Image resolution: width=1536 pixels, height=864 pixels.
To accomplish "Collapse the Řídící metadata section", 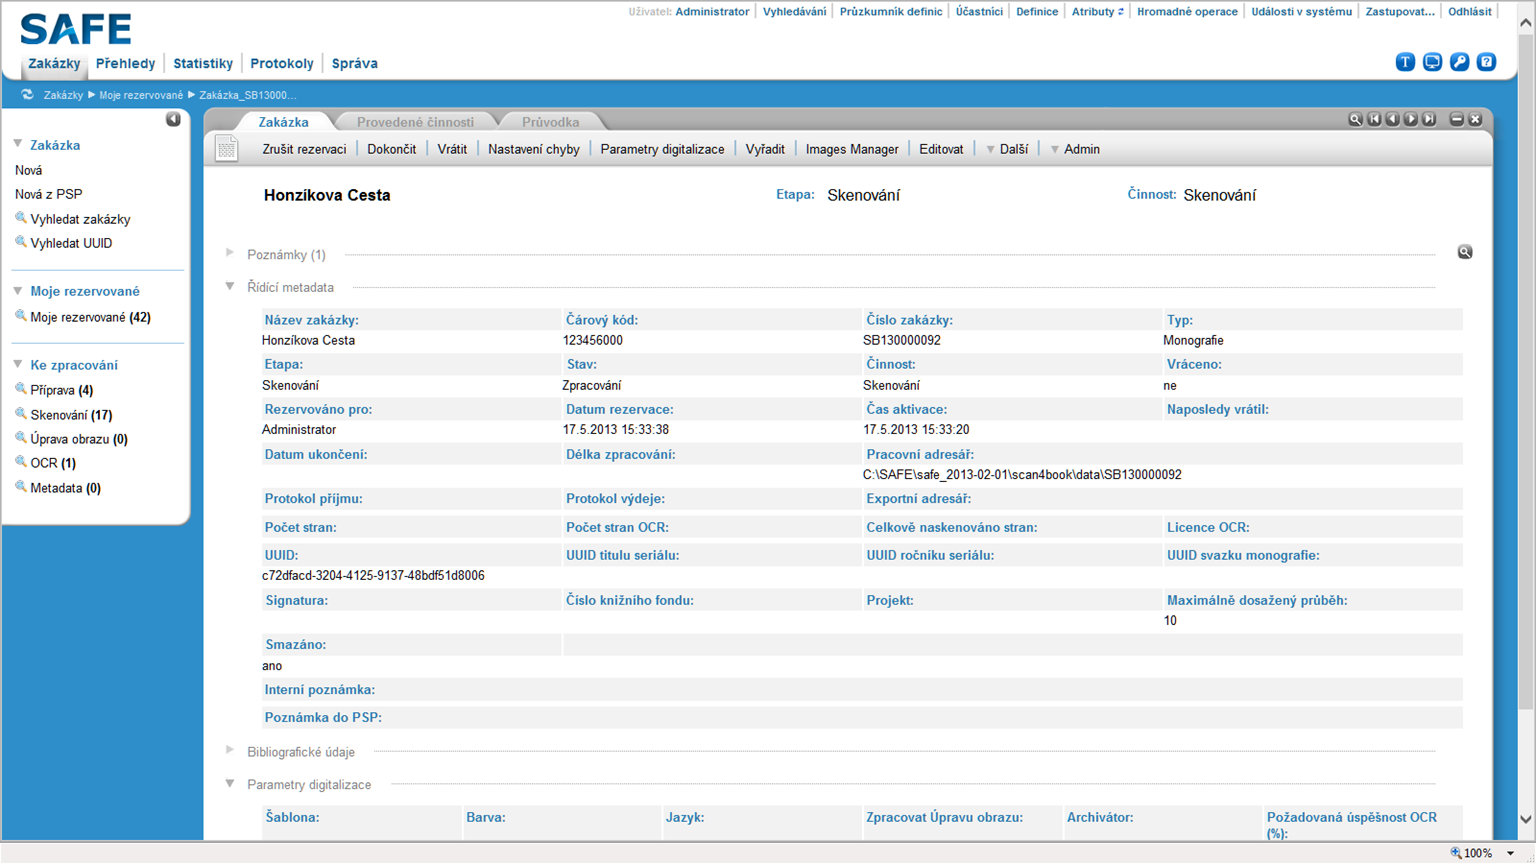I will click(230, 286).
